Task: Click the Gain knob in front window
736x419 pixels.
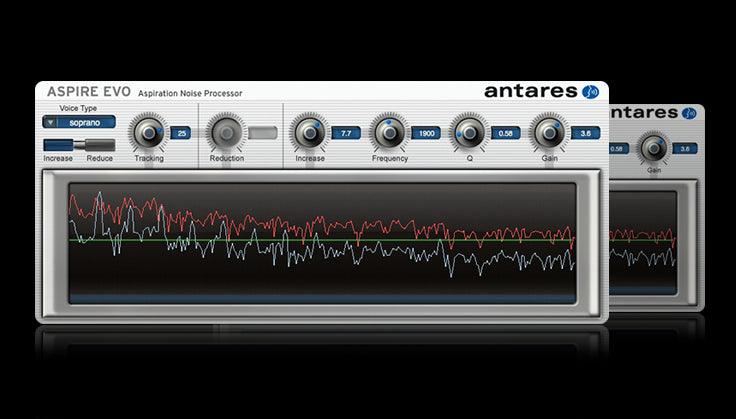Action: point(549,133)
